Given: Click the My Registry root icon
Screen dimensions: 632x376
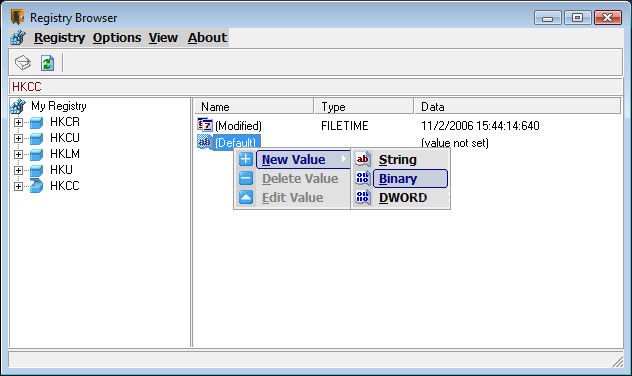Looking at the screenshot, I should [x=18, y=106].
